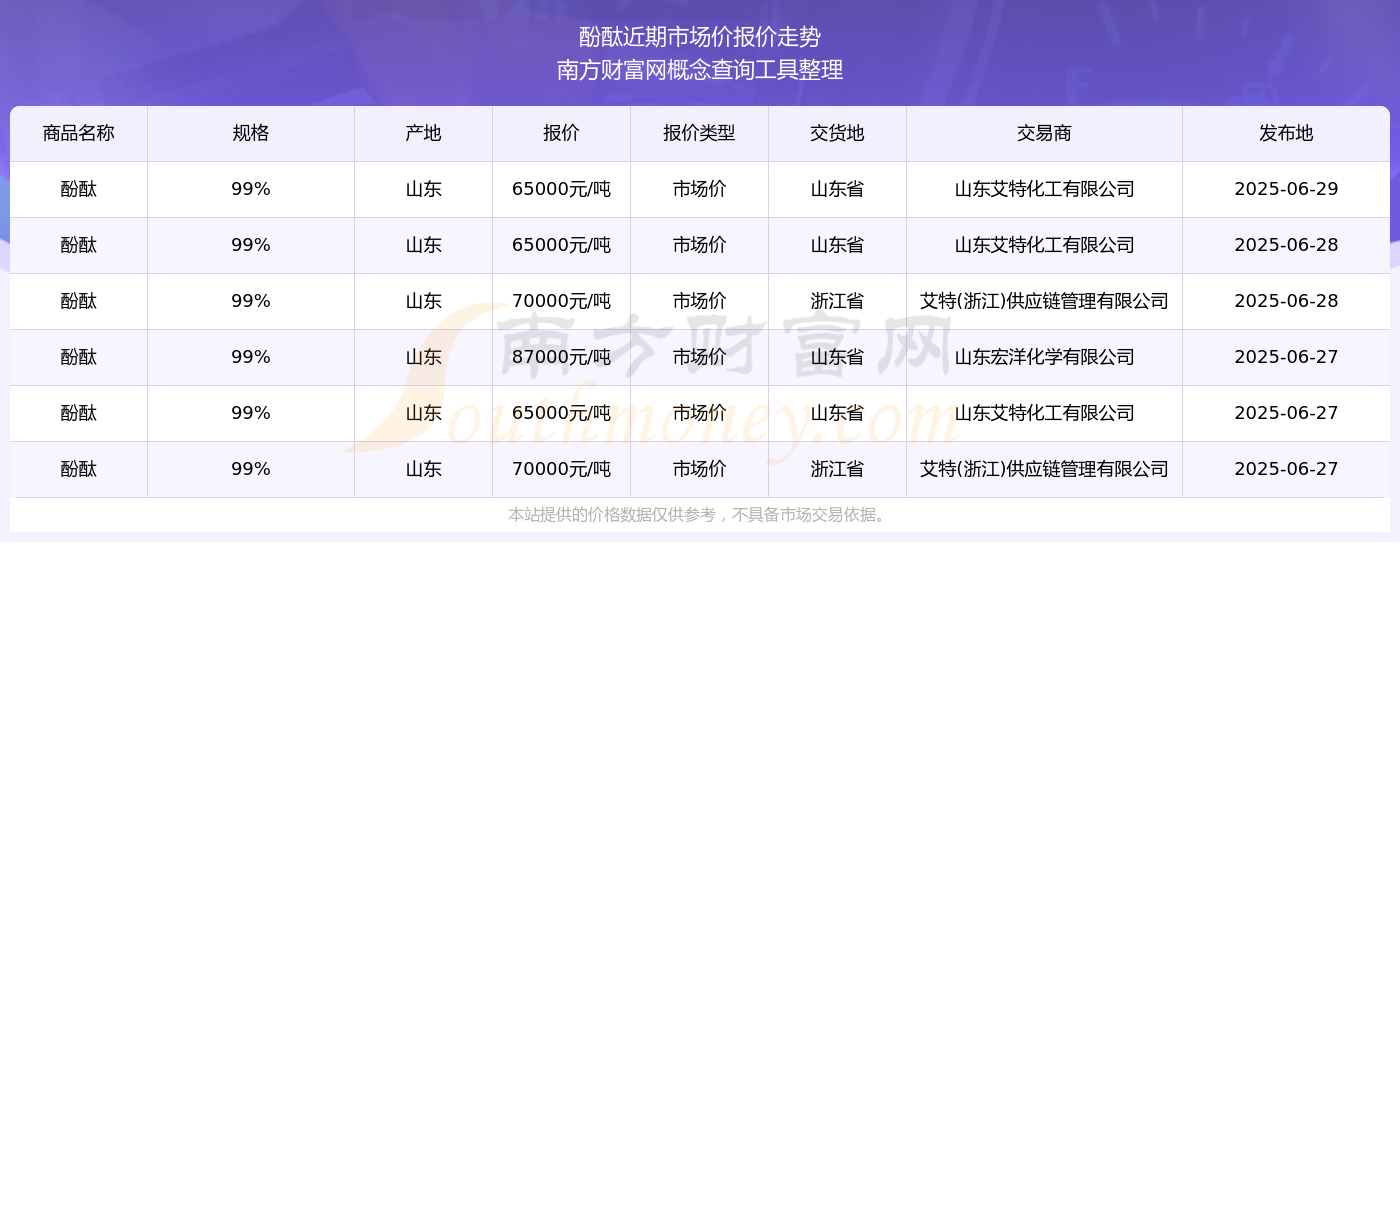Select 山东省 in the 2025-06-29 row
The width and height of the screenshot is (1400, 1205).
pos(838,190)
